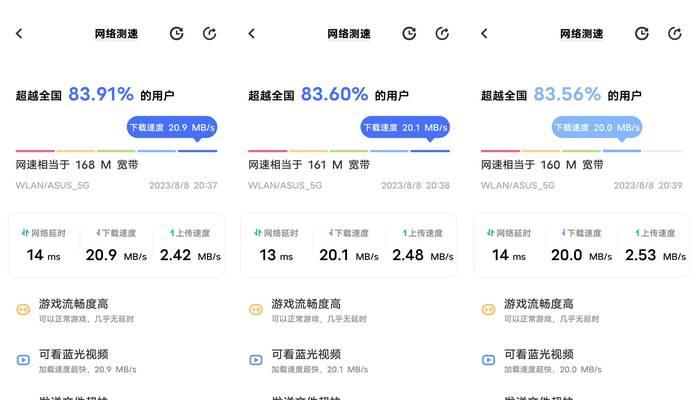This screenshot has width=698, height=400.
Task: Open test history on the 83.91% screen
Action: coord(176,33)
